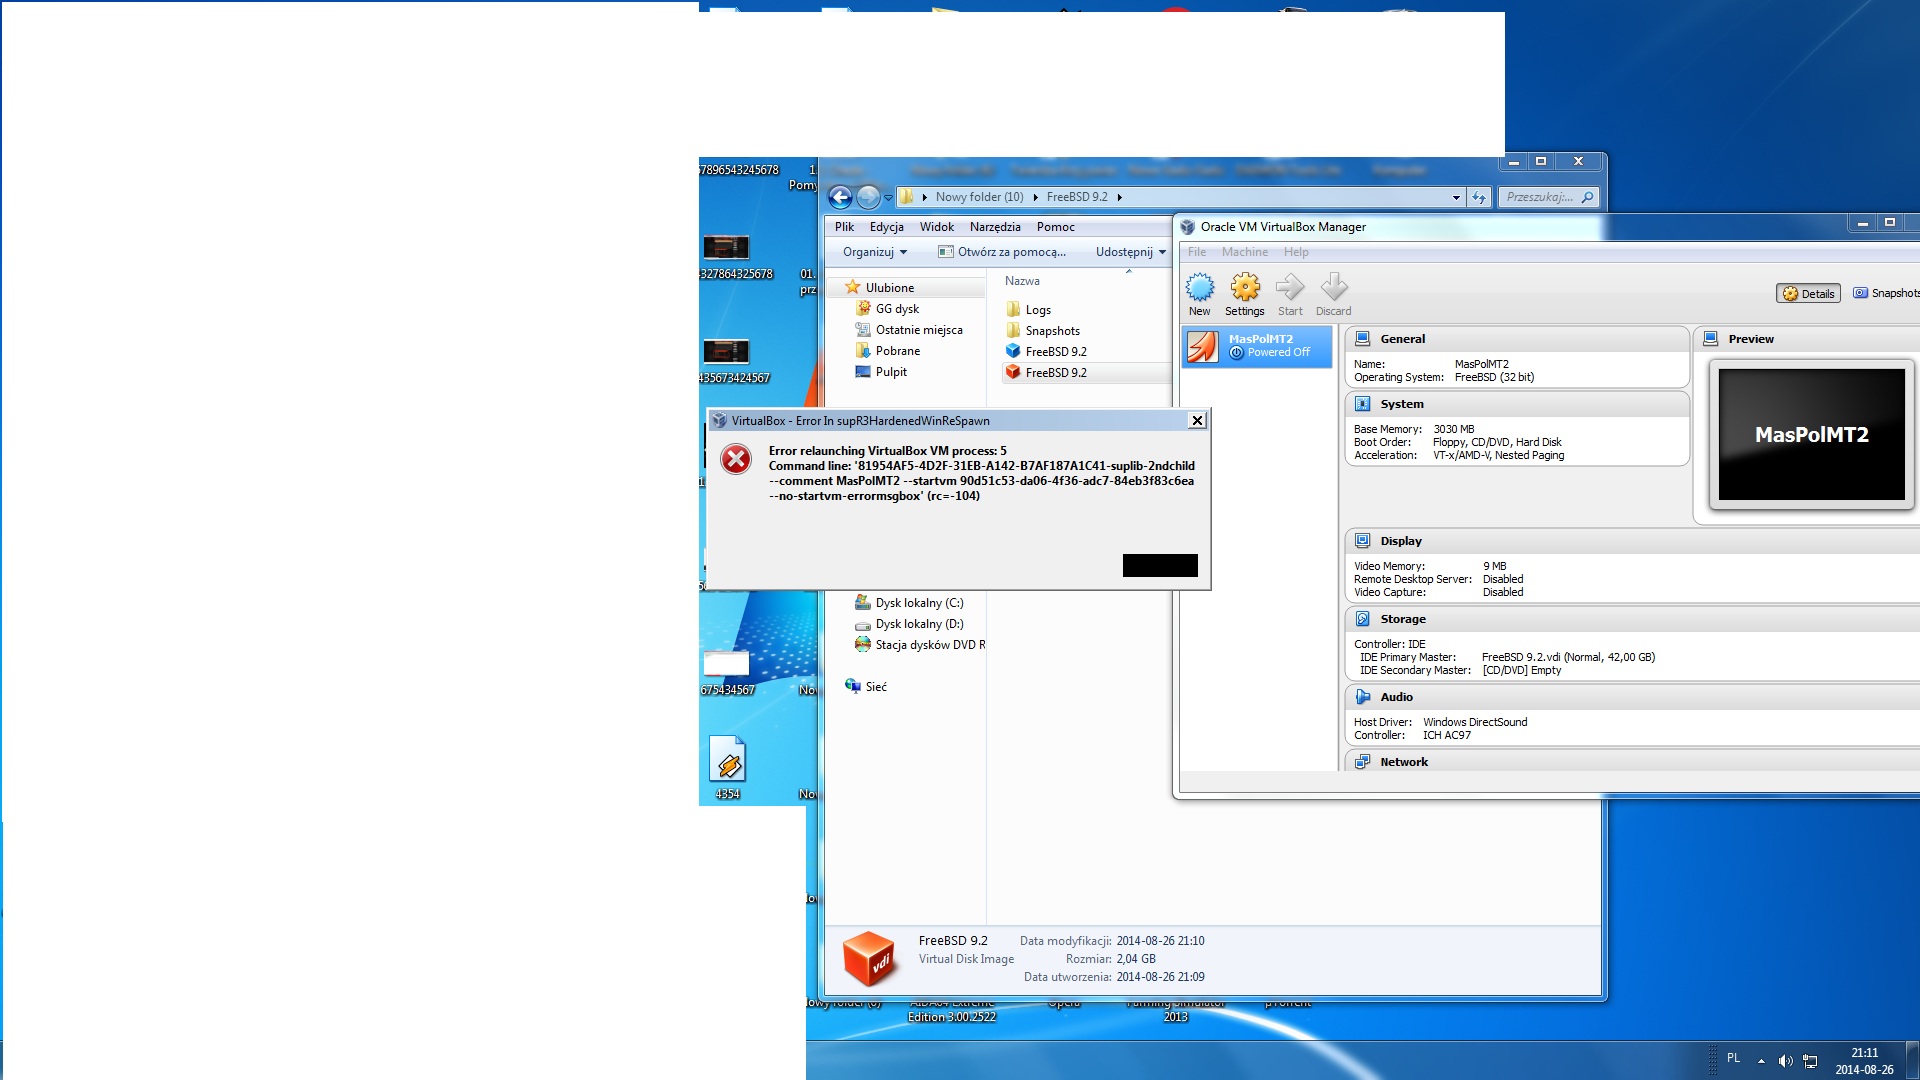Expand recent pages dropdown beside forward button
This screenshot has width=1920, height=1080.
tap(888, 197)
